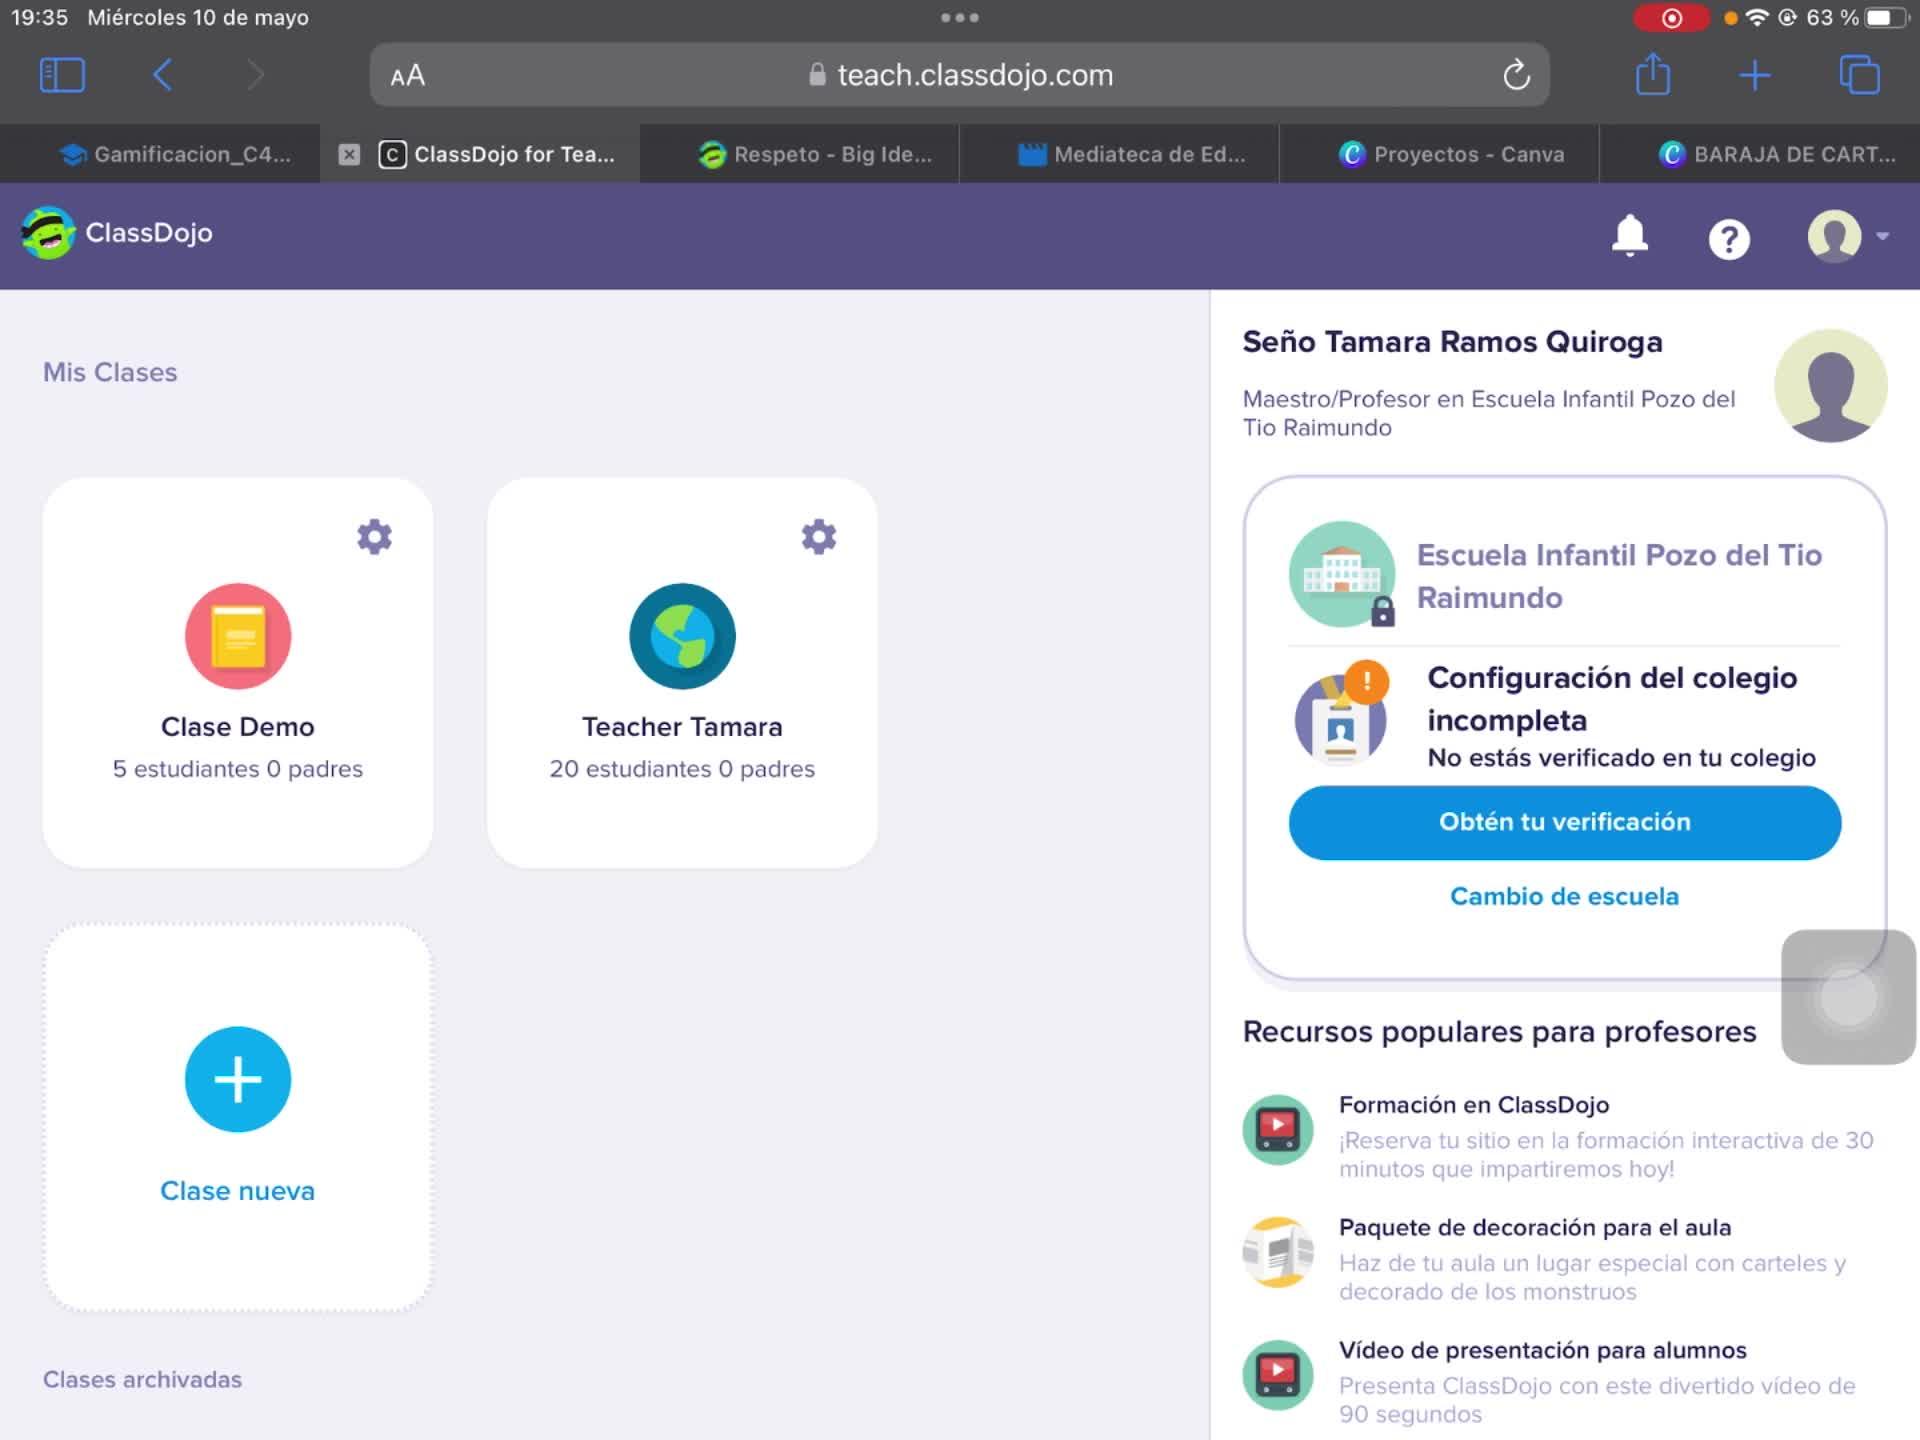Toggle Safari sidebar panel
The width and height of the screenshot is (1920, 1440).
(x=62, y=75)
